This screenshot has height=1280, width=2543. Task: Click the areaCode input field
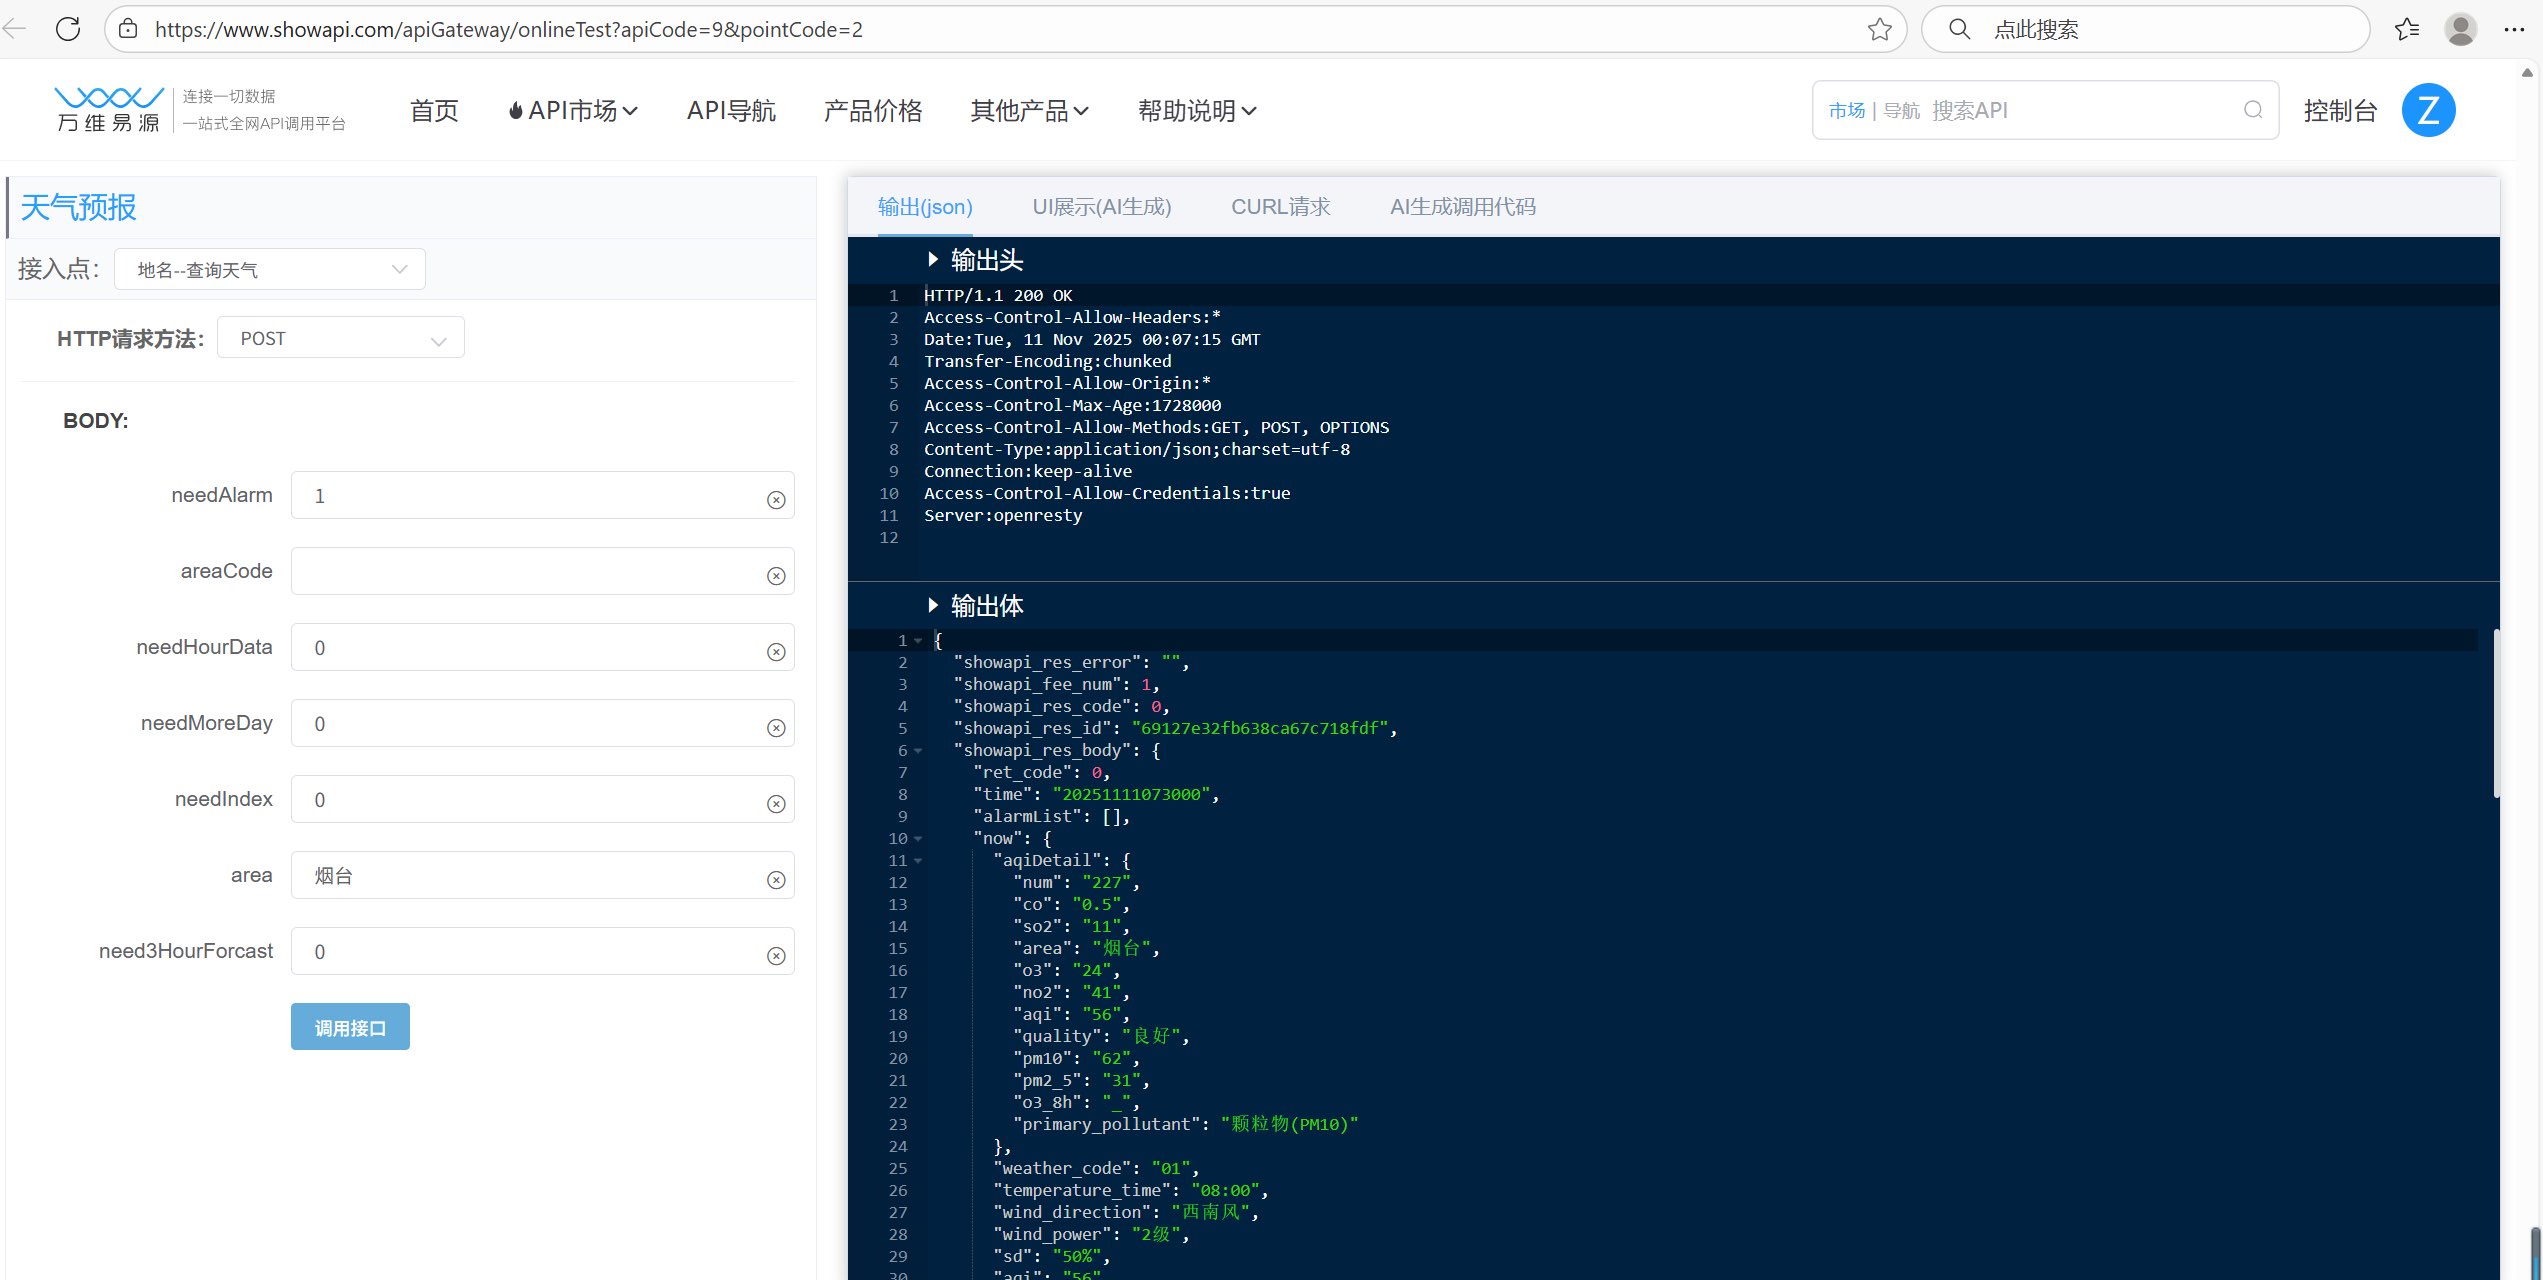[530, 572]
